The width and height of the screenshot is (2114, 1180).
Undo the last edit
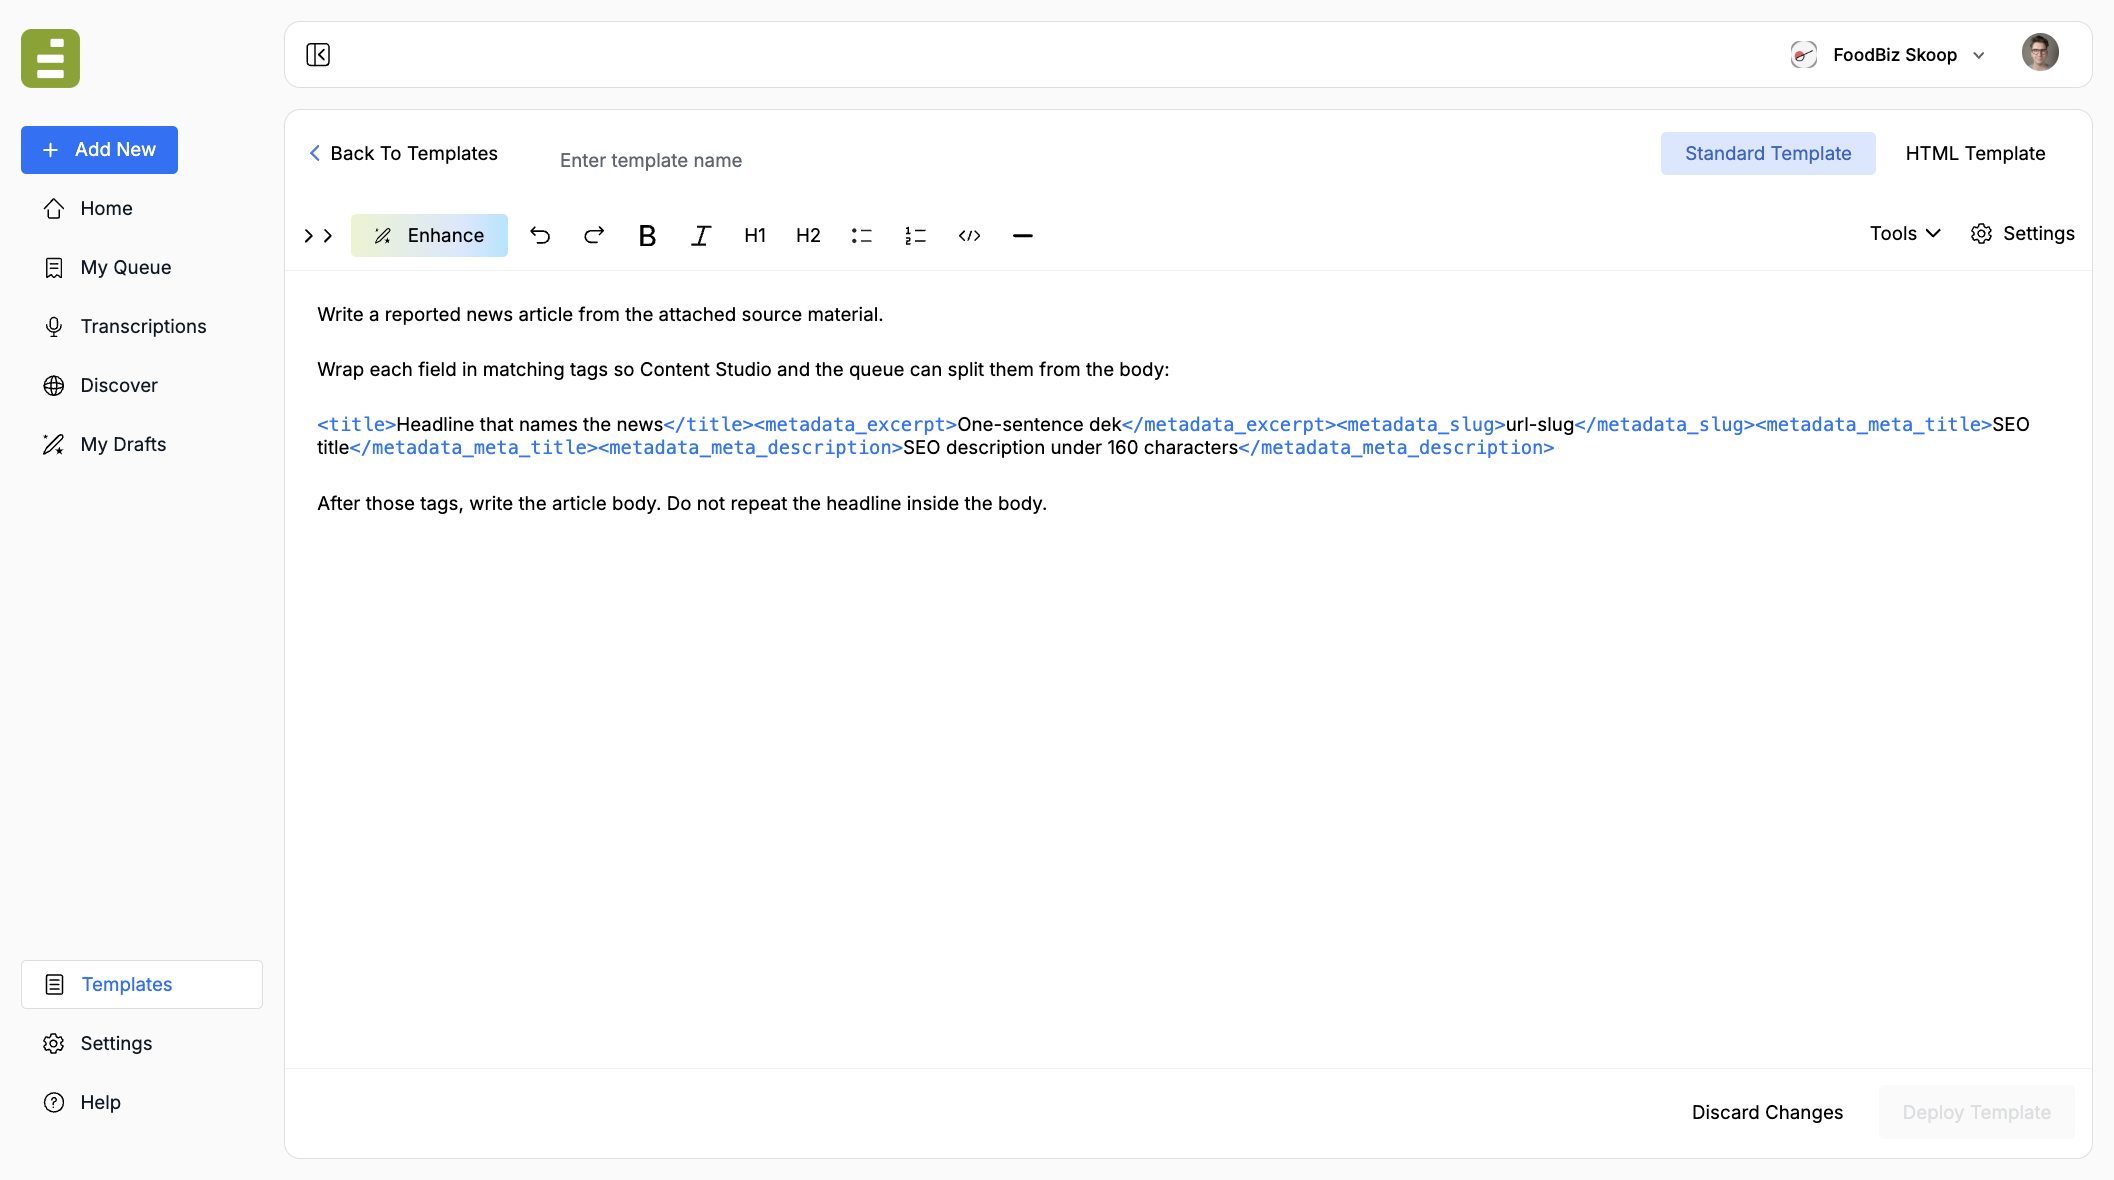(x=540, y=235)
